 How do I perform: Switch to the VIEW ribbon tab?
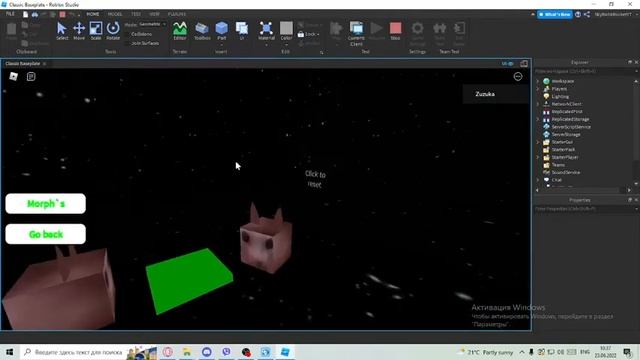point(154,14)
